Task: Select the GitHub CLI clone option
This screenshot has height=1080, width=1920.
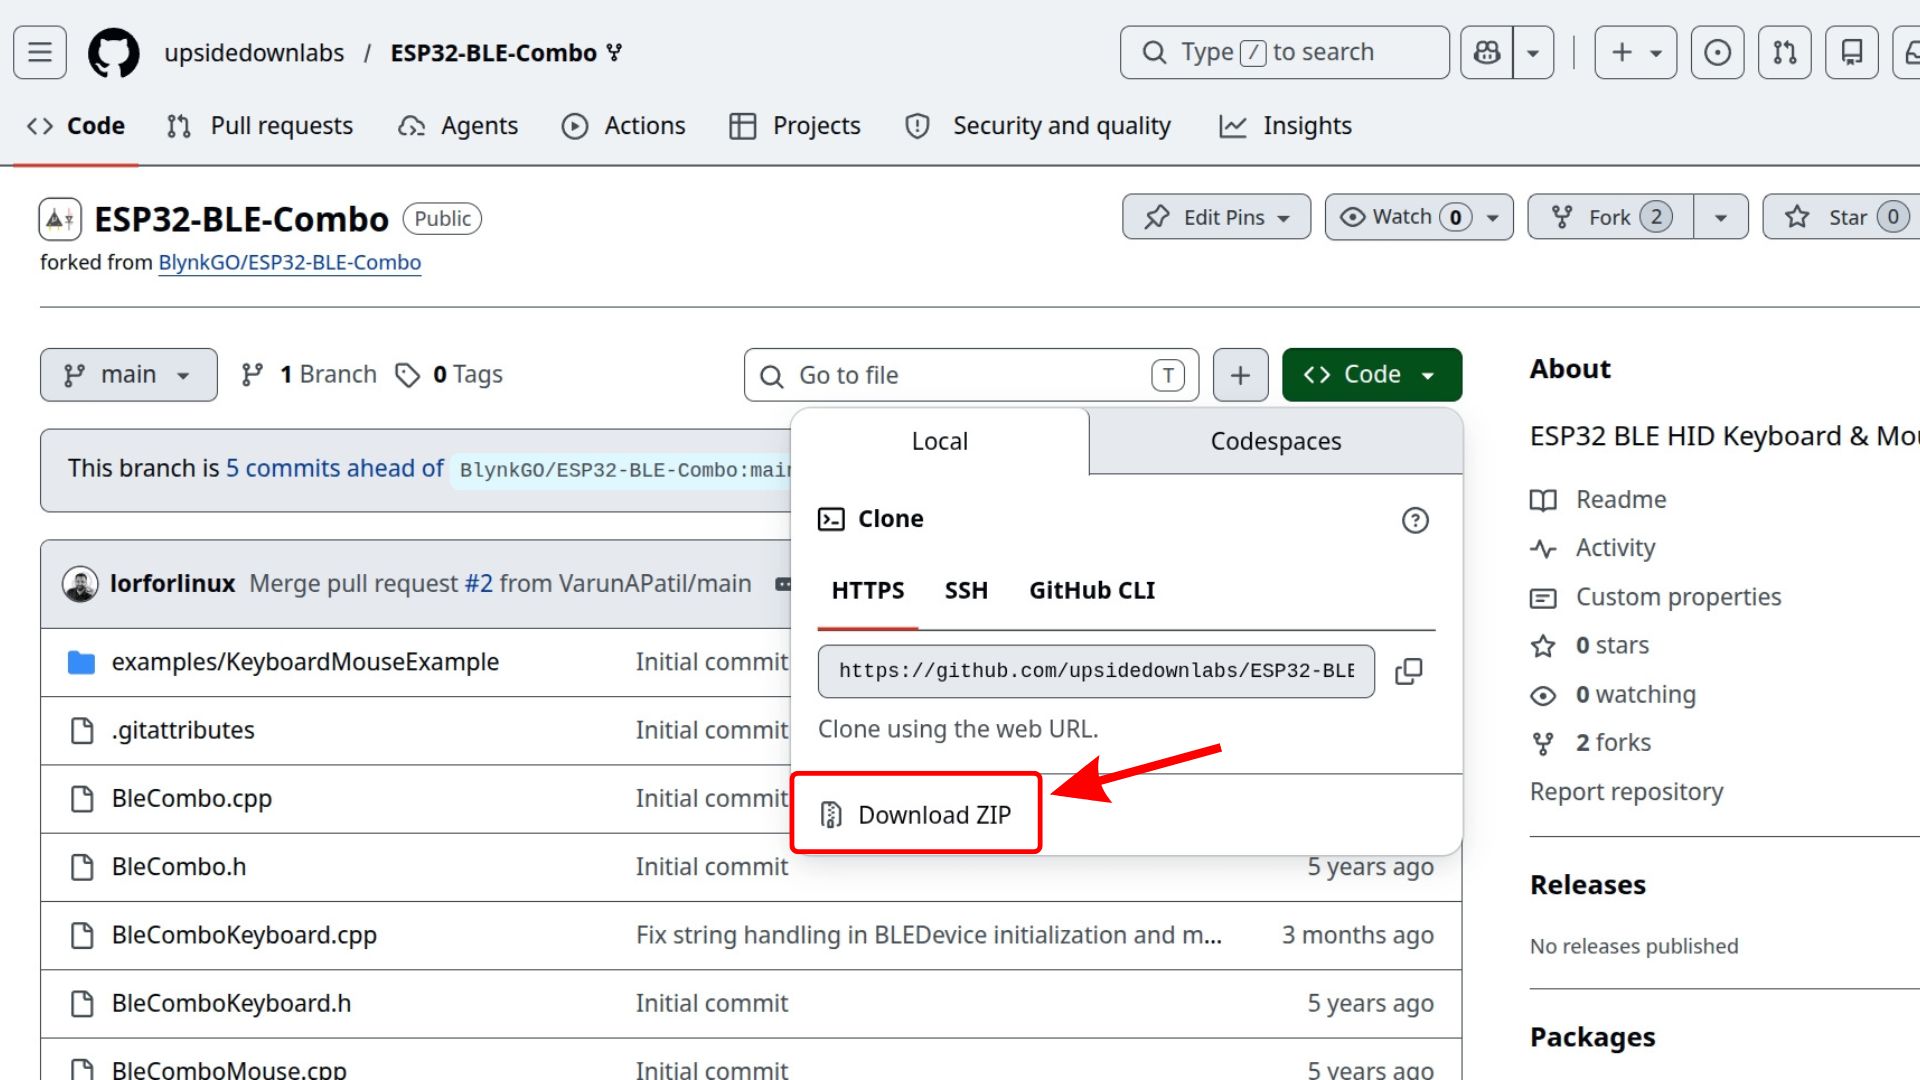Action: 1092,591
